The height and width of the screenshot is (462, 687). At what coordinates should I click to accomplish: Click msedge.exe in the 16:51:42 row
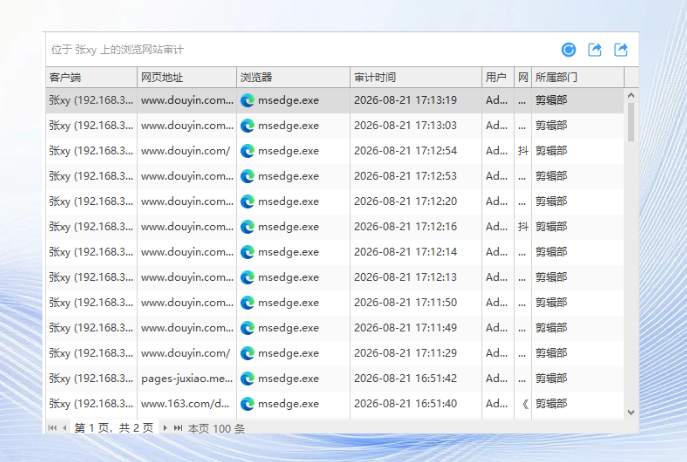click(x=288, y=378)
